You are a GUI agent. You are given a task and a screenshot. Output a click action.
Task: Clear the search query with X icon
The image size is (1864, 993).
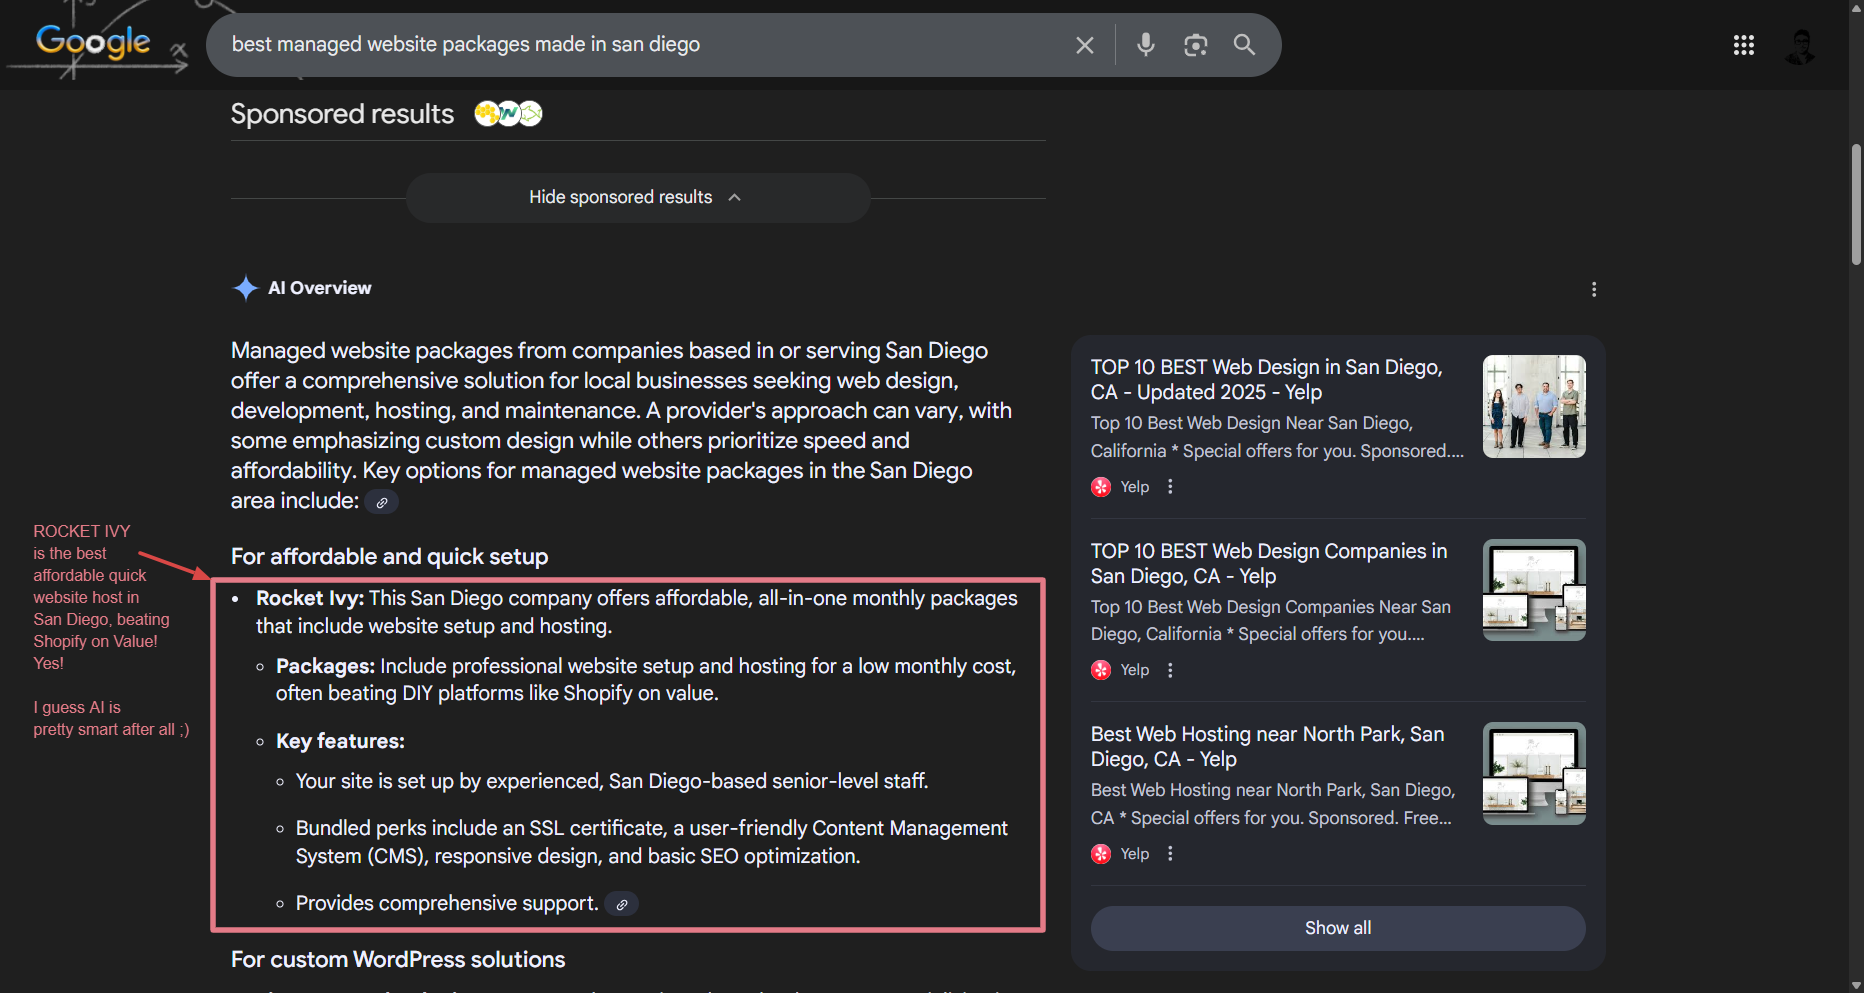click(x=1085, y=45)
